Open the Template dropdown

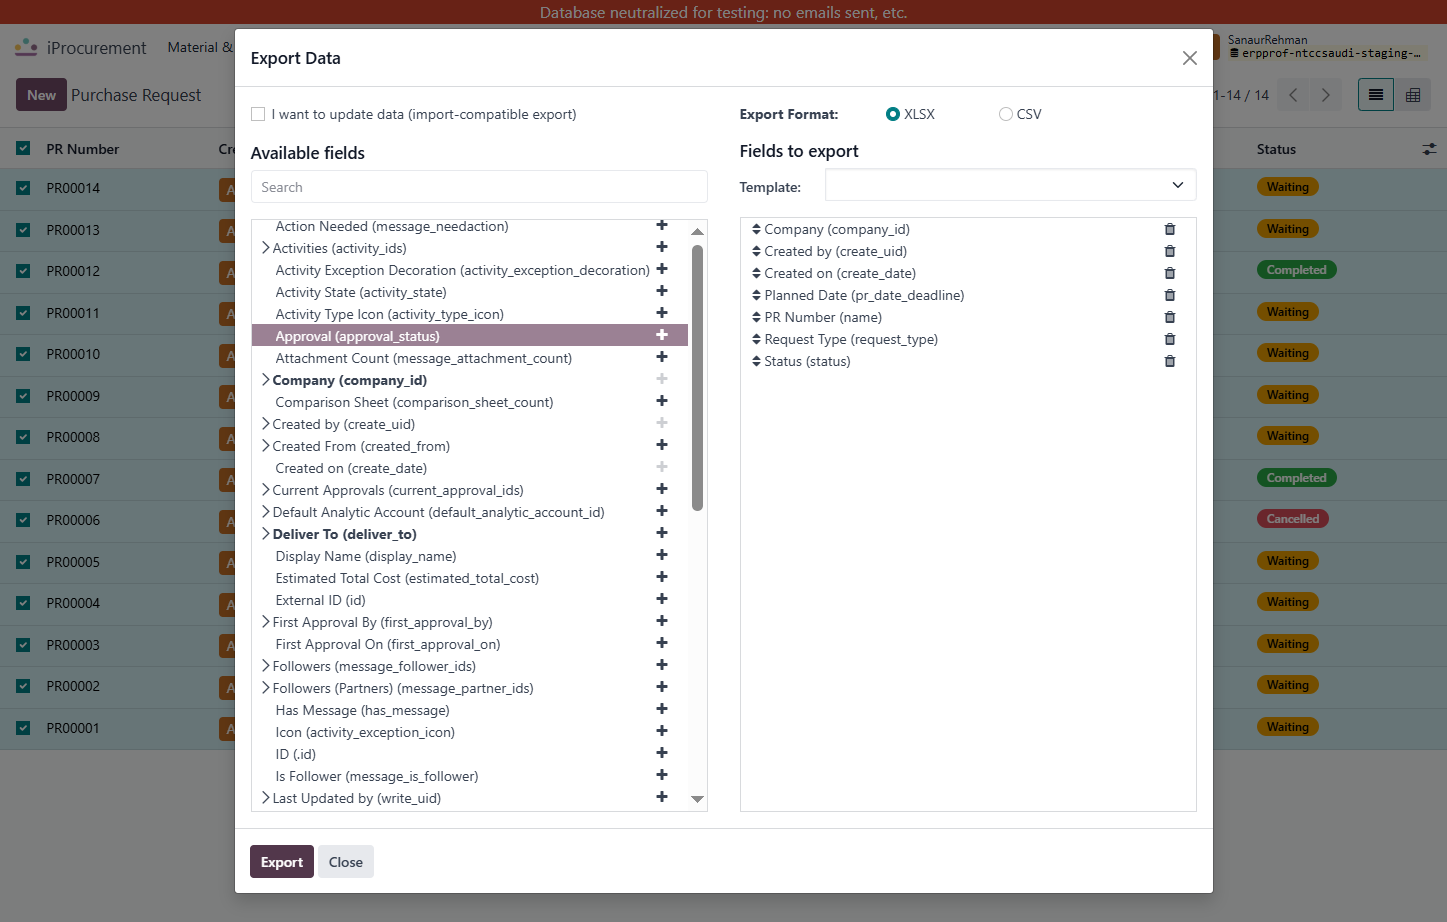1010,185
